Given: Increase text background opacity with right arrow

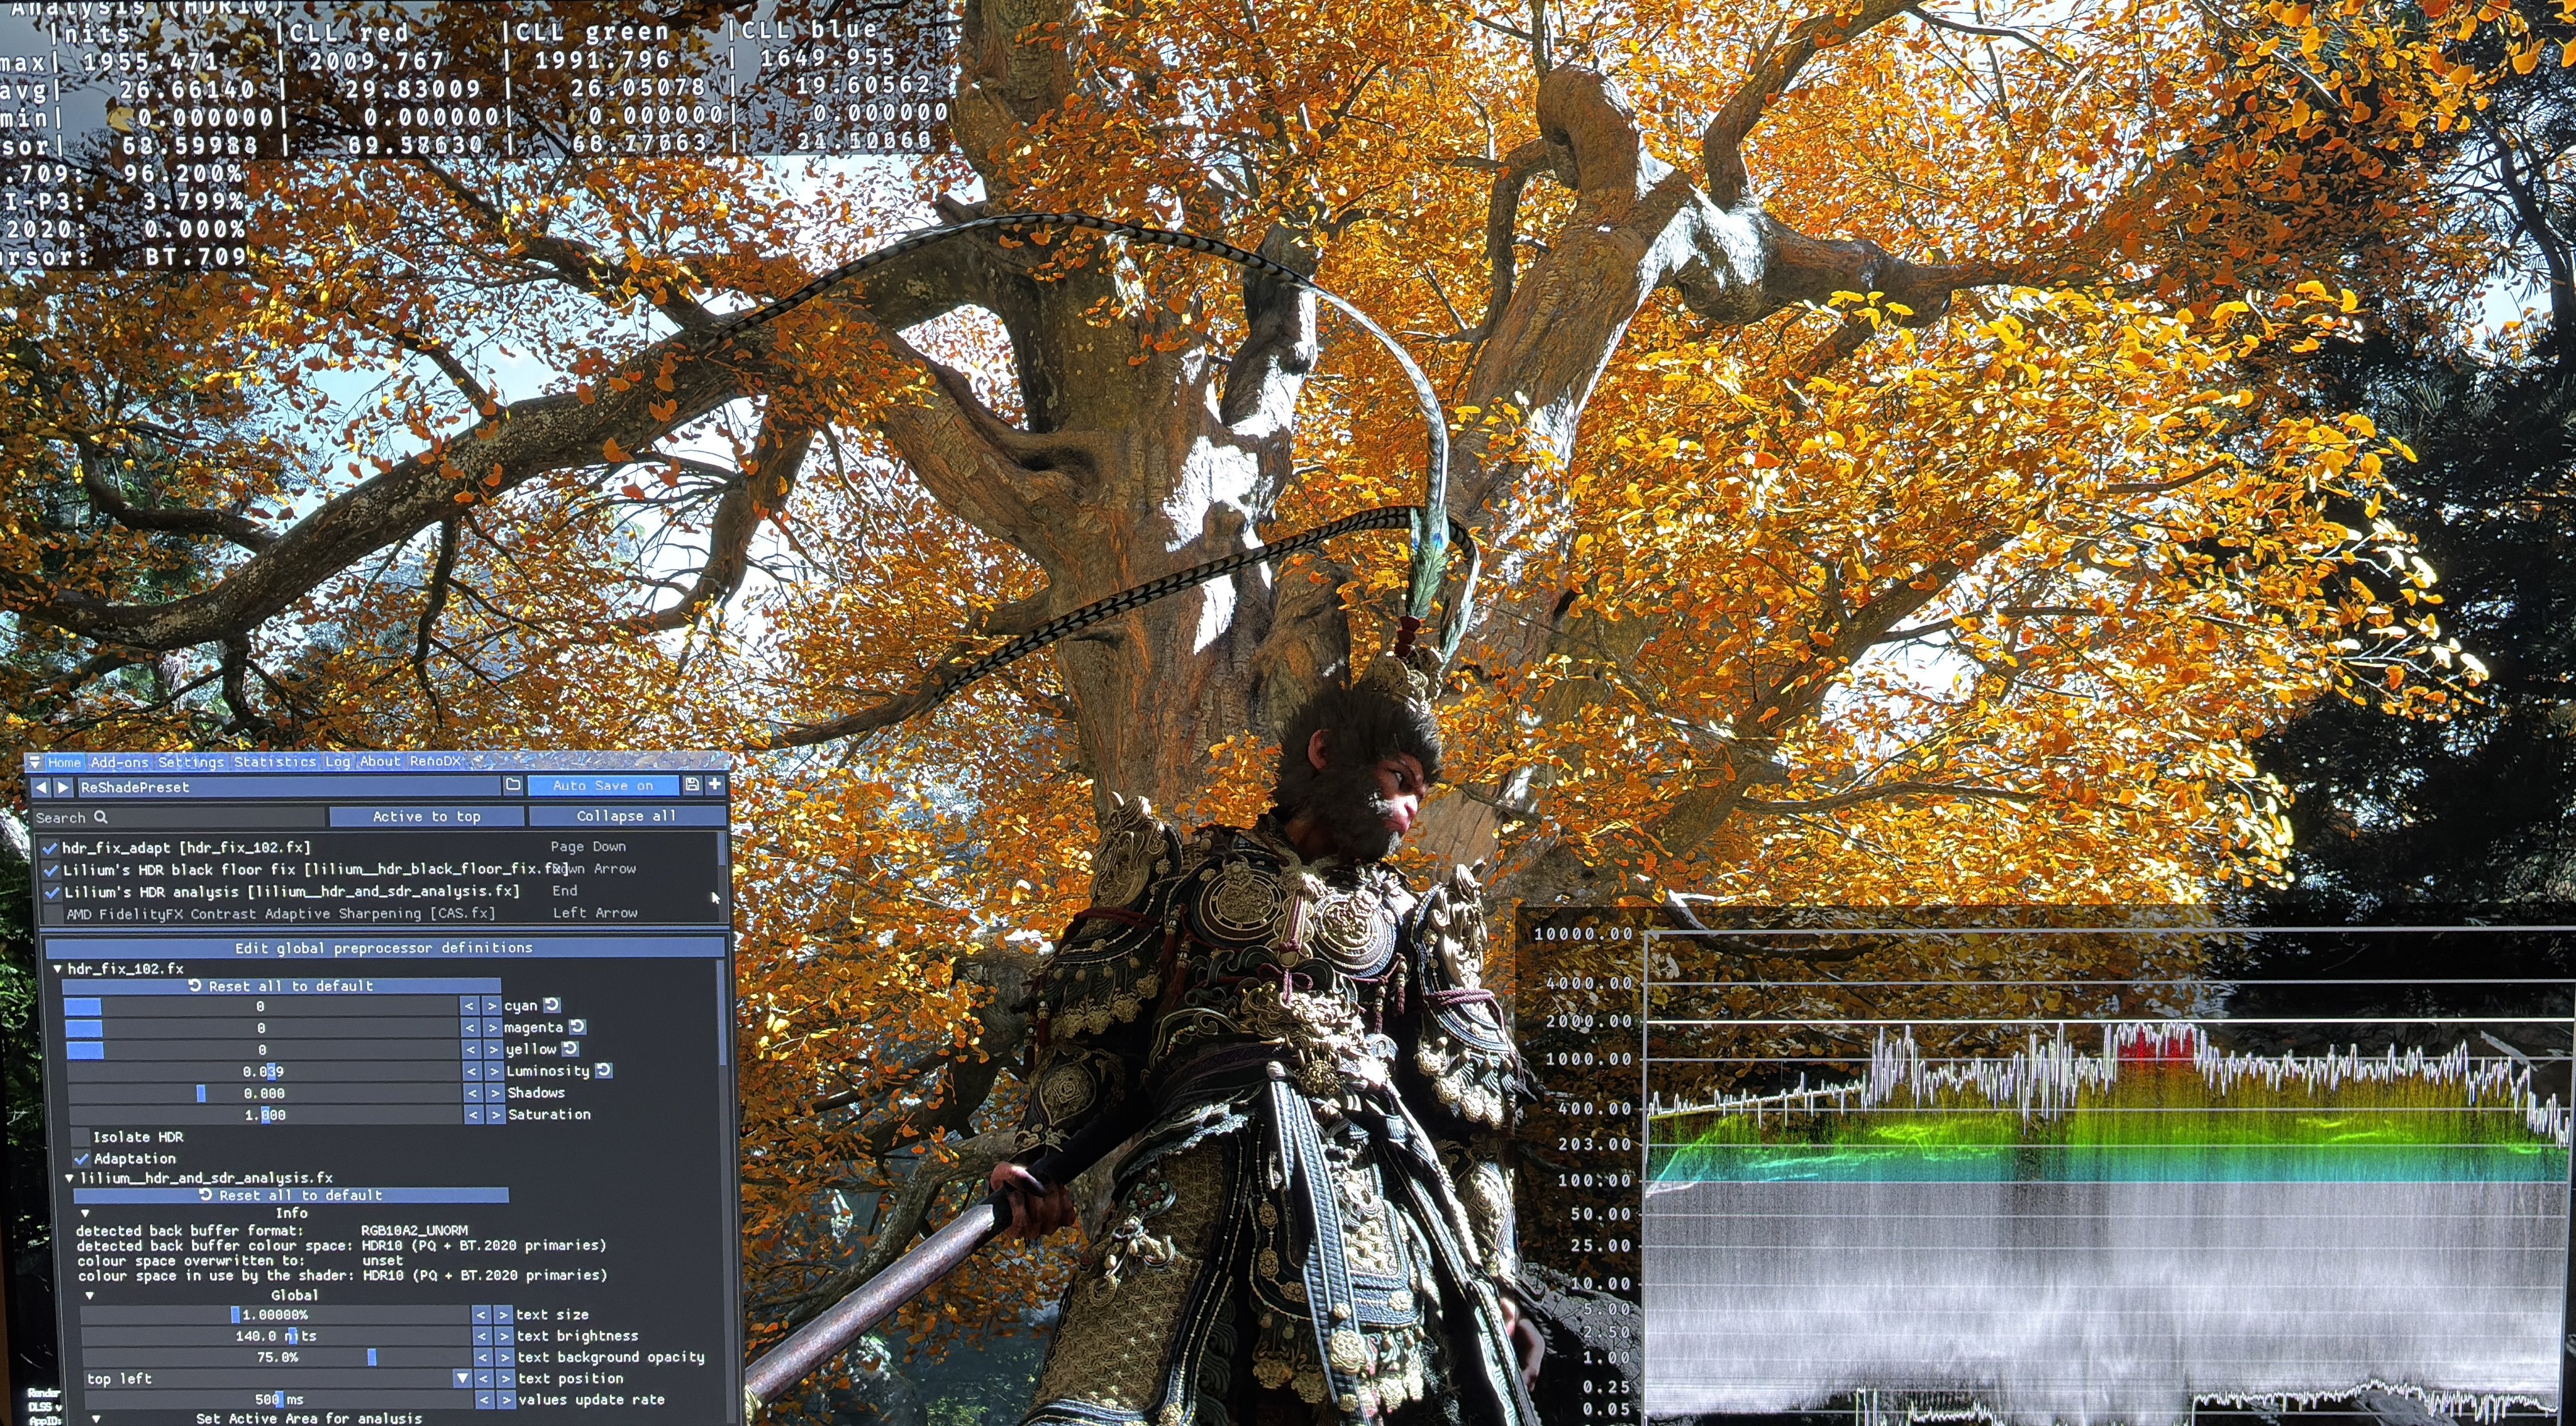Looking at the screenshot, I should pos(506,1358).
